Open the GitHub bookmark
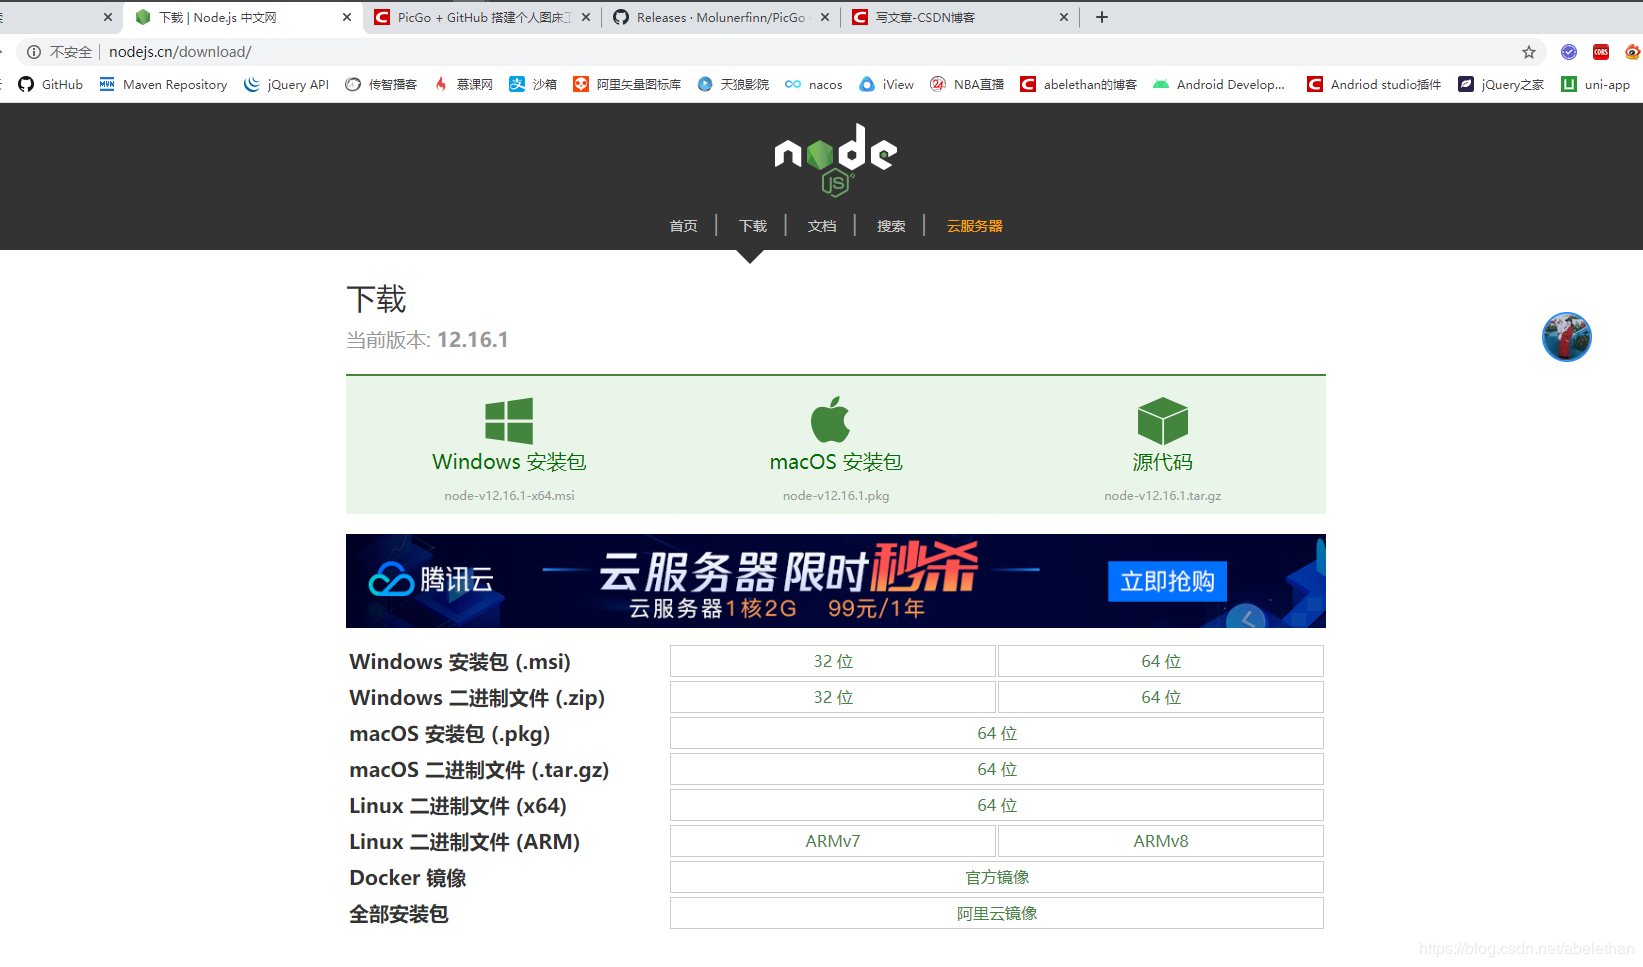 [51, 84]
